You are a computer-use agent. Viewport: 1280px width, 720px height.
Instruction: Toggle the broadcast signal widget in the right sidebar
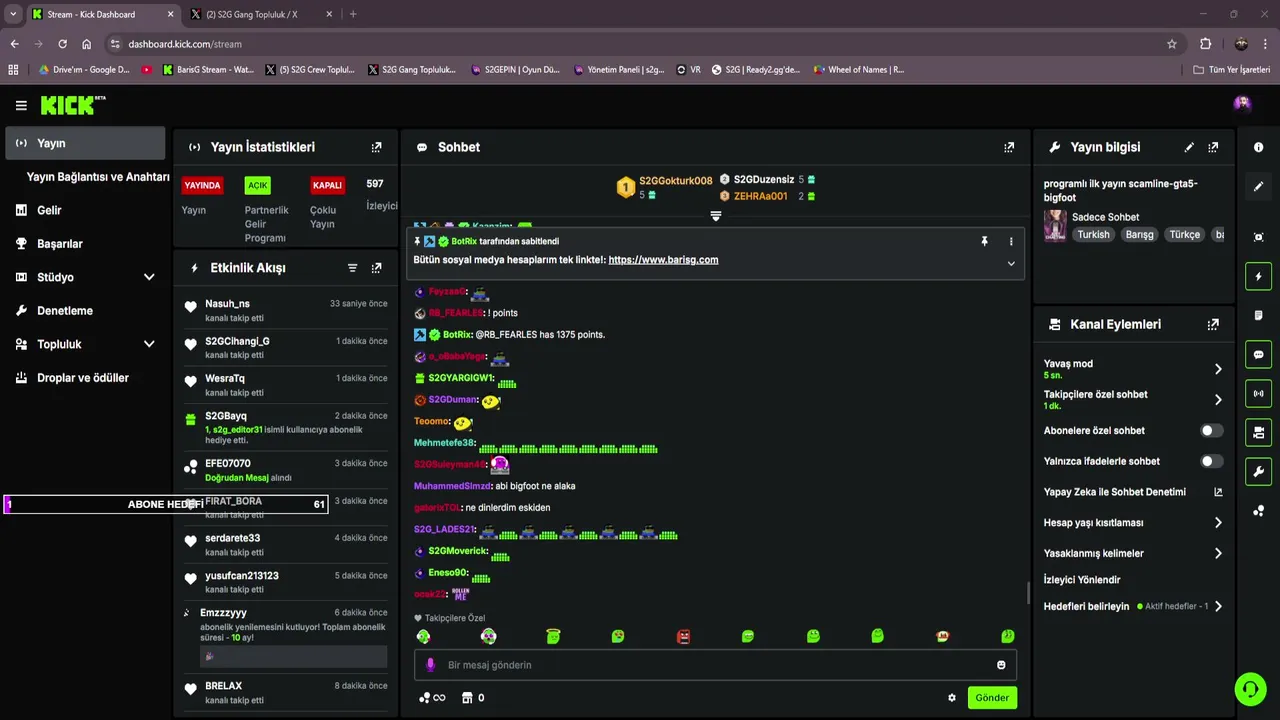1258,393
